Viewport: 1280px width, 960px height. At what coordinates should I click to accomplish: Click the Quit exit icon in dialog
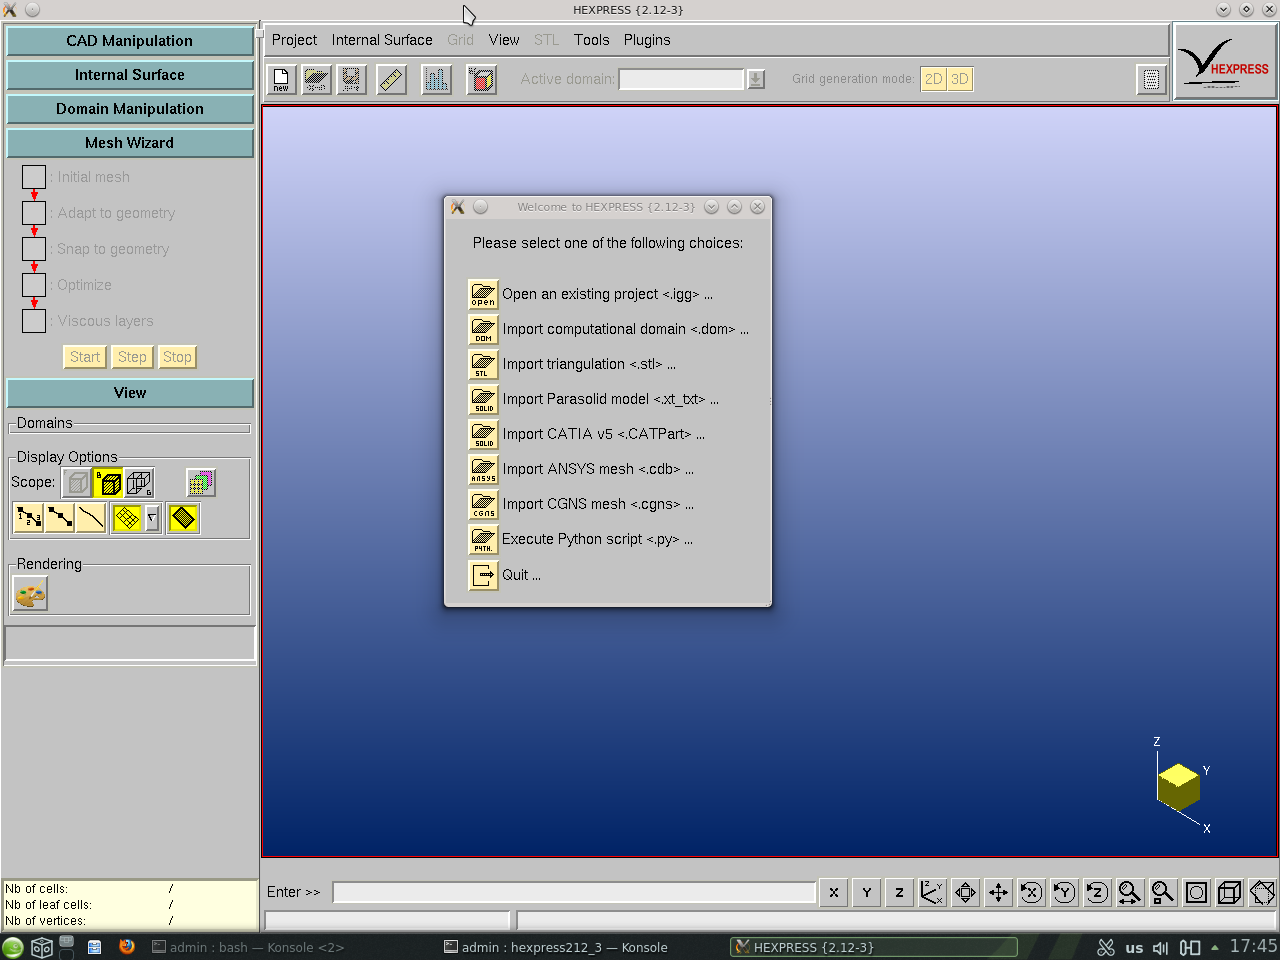pos(483,575)
